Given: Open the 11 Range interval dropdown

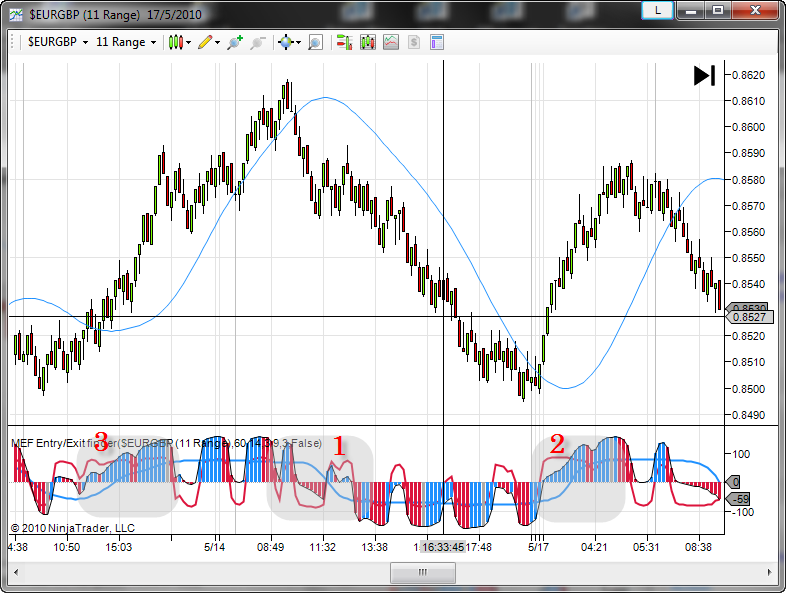Looking at the screenshot, I should click(x=126, y=42).
